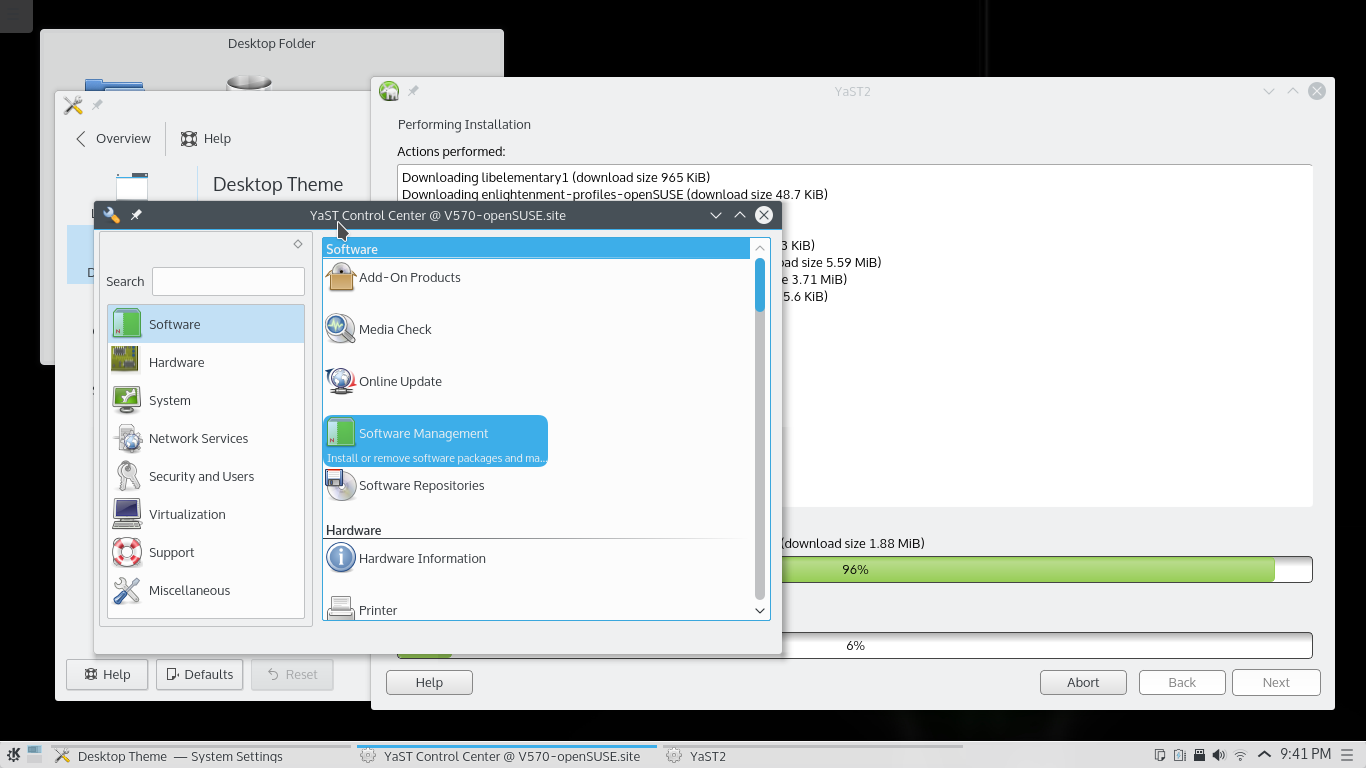Click the 9:41 PM clock
Image resolution: width=1366 pixels, height=768 pixels.
(1305, 754)
